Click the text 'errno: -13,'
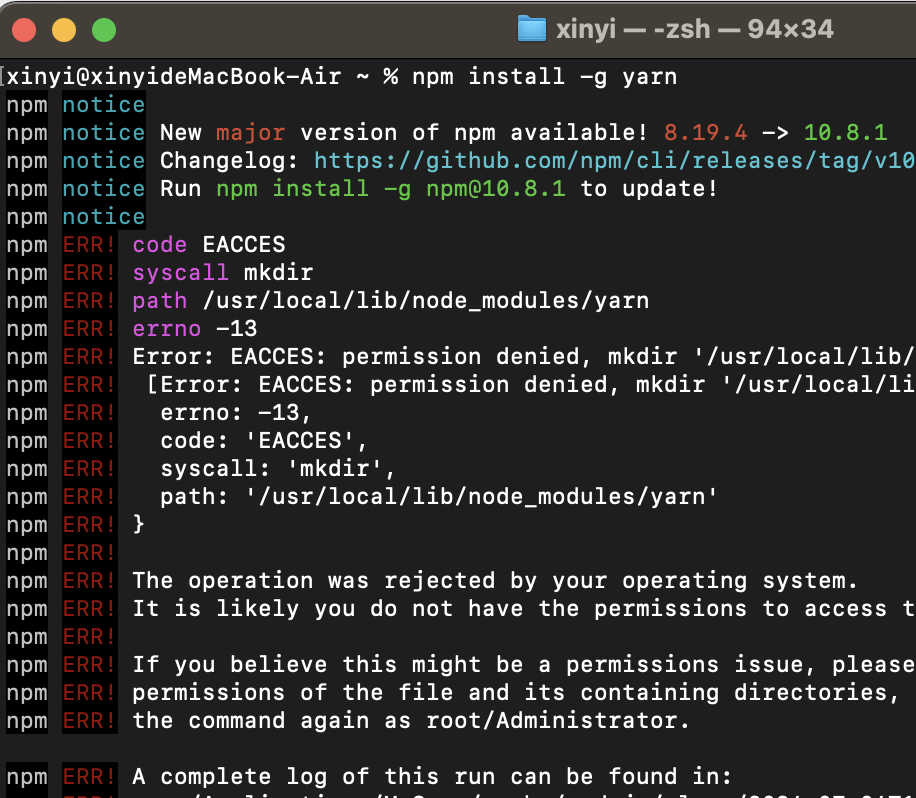916x798 pixels. [235, 413]
